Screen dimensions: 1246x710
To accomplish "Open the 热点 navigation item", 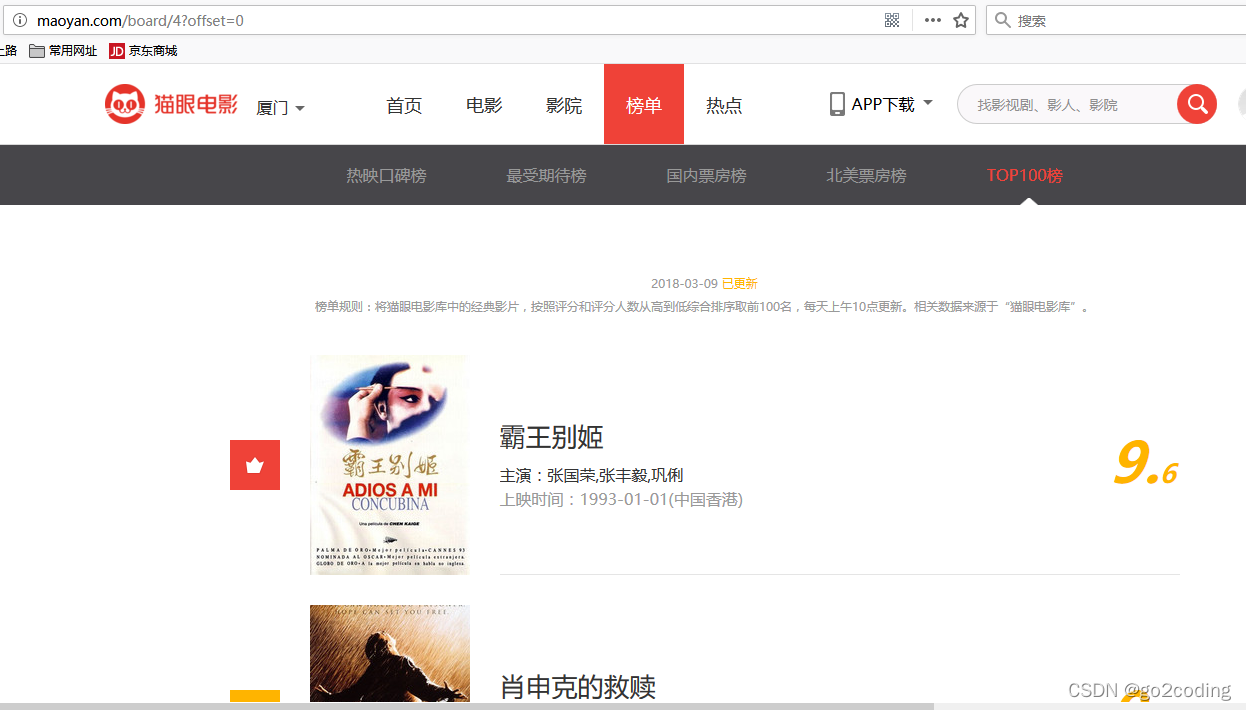I will pos(724,105).
